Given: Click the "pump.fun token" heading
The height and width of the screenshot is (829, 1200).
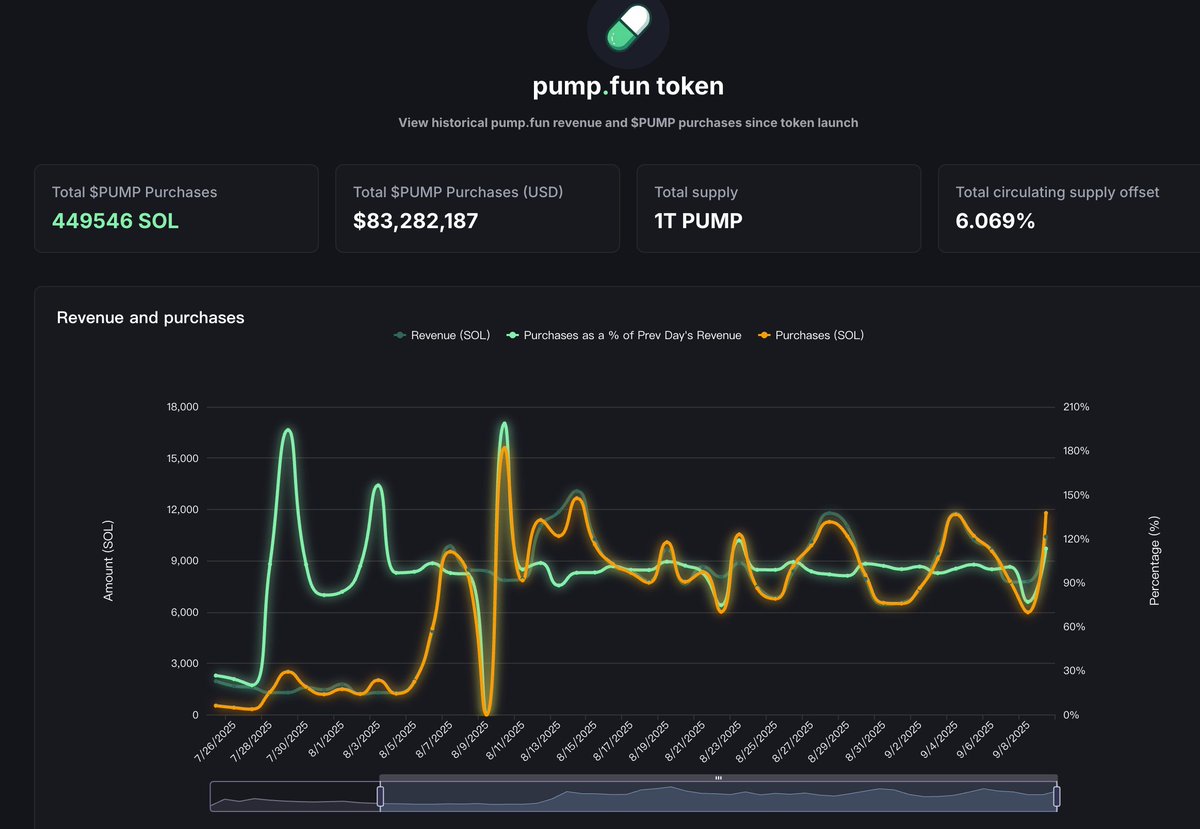Looking at the screenshot, I should point(628,86).
